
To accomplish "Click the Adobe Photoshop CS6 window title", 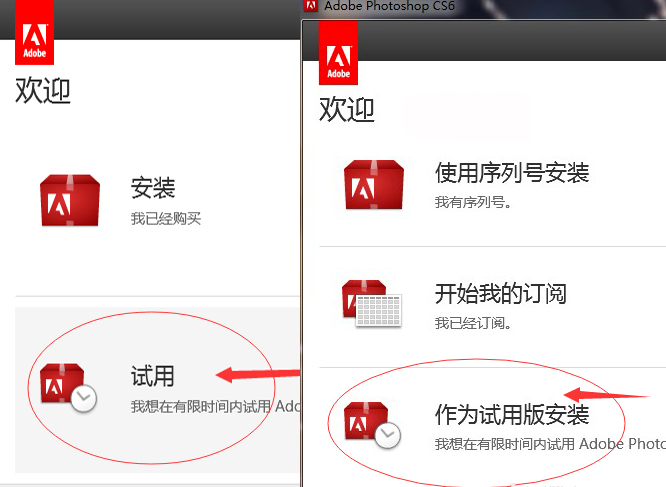I will tap(390, 7).
